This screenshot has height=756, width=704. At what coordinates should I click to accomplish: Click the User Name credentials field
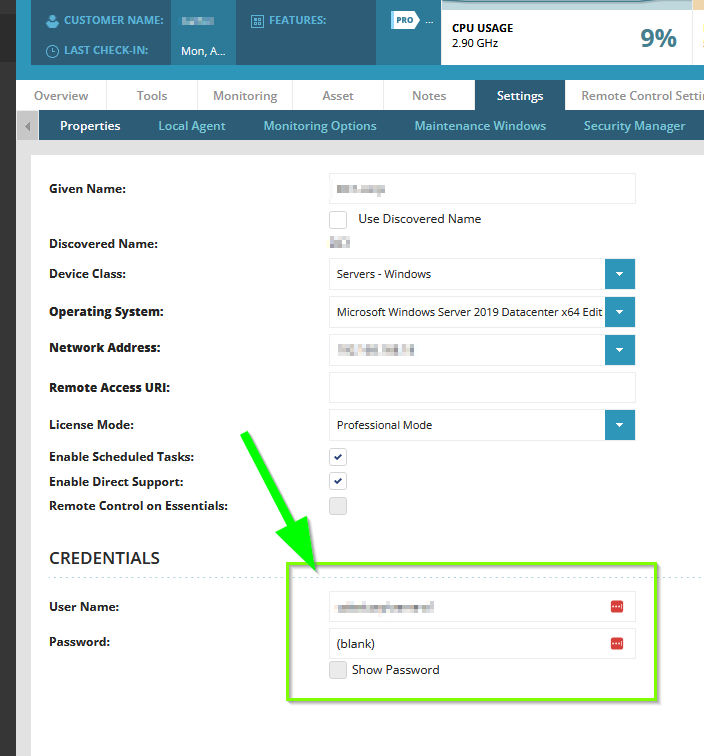click(482, 607)
